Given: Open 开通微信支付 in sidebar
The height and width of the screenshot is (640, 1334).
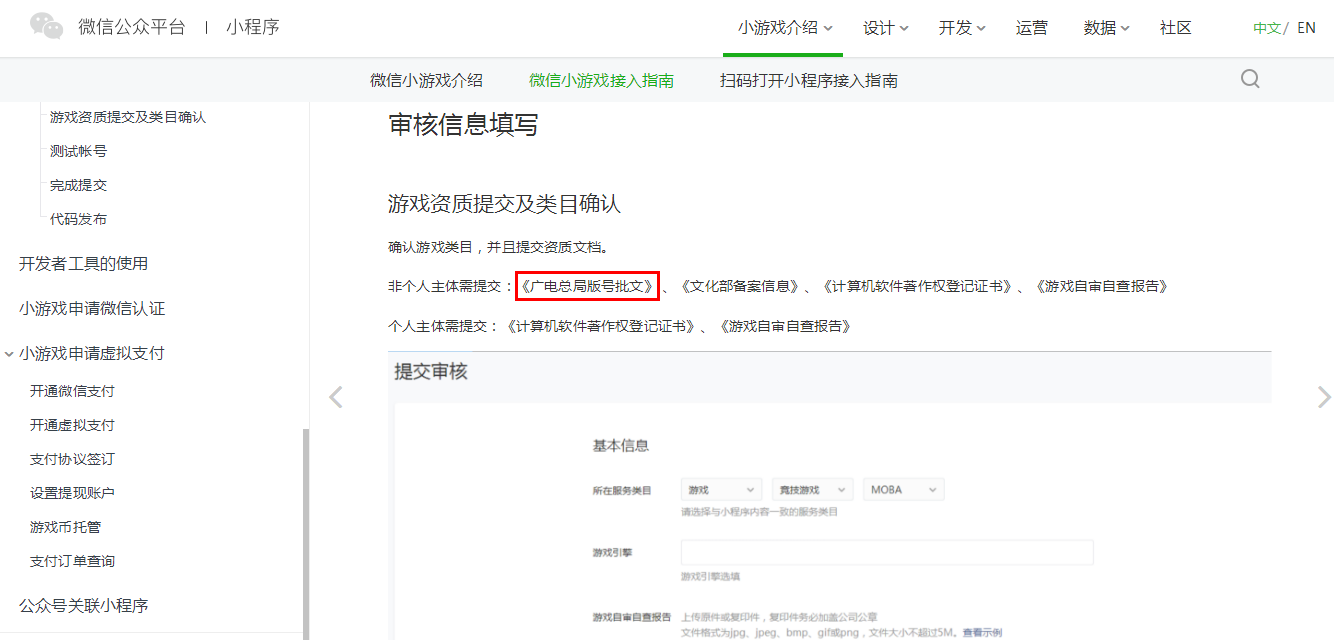Looking at the screenshot, I should pos(72,391).
